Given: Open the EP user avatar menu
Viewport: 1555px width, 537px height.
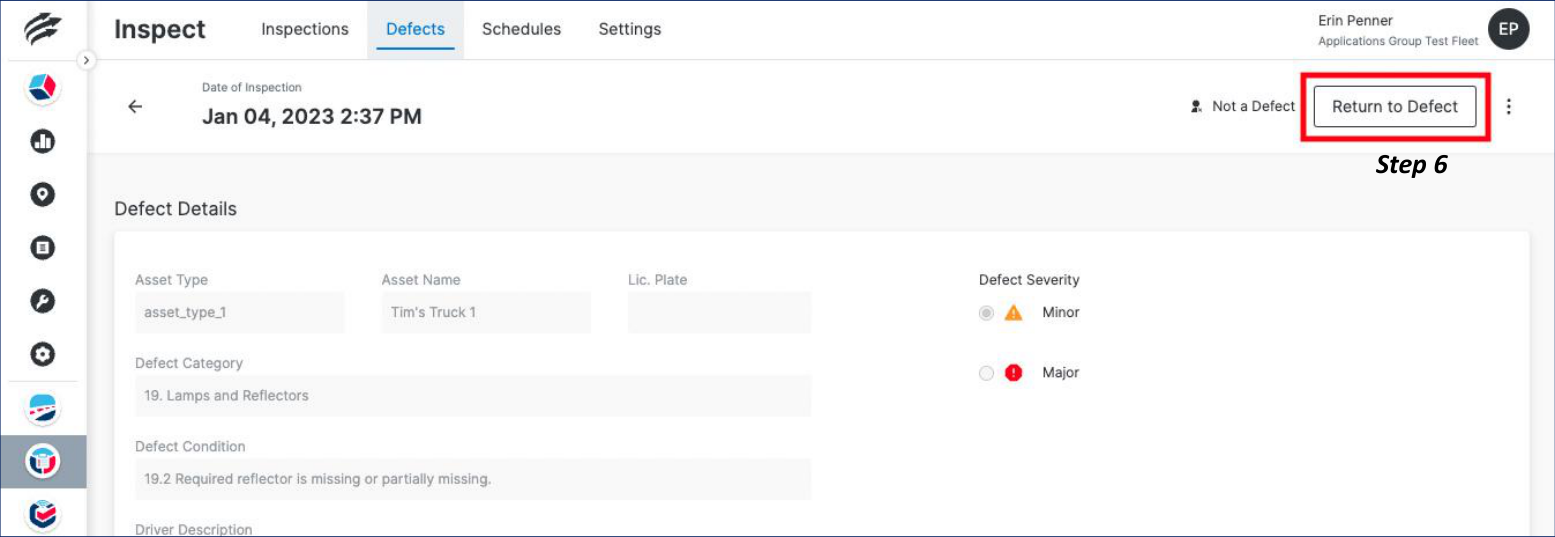Looking at the screenshot, I should click(x=1508, y=30).
